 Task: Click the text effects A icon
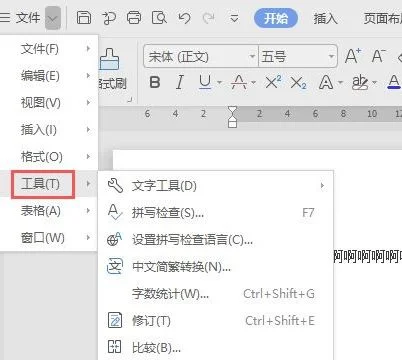point(326,82)
